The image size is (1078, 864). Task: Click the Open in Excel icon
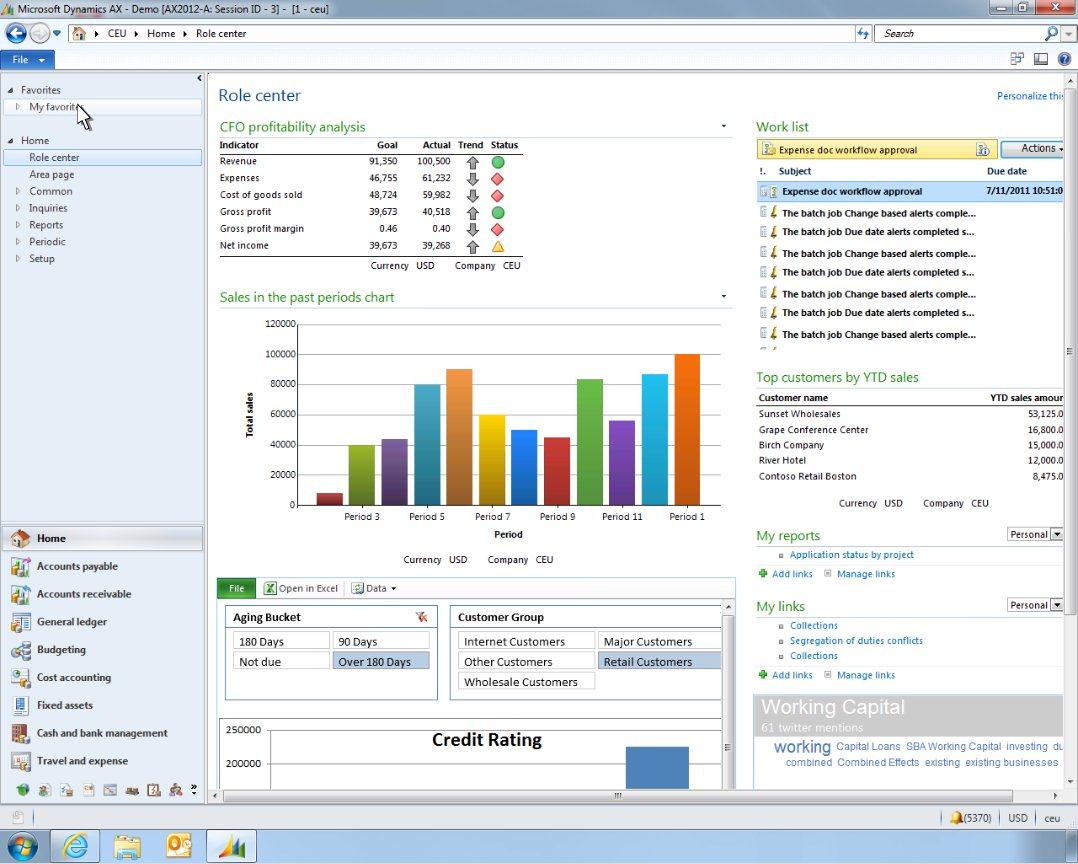pyautogui.click(x=270, y=588)
